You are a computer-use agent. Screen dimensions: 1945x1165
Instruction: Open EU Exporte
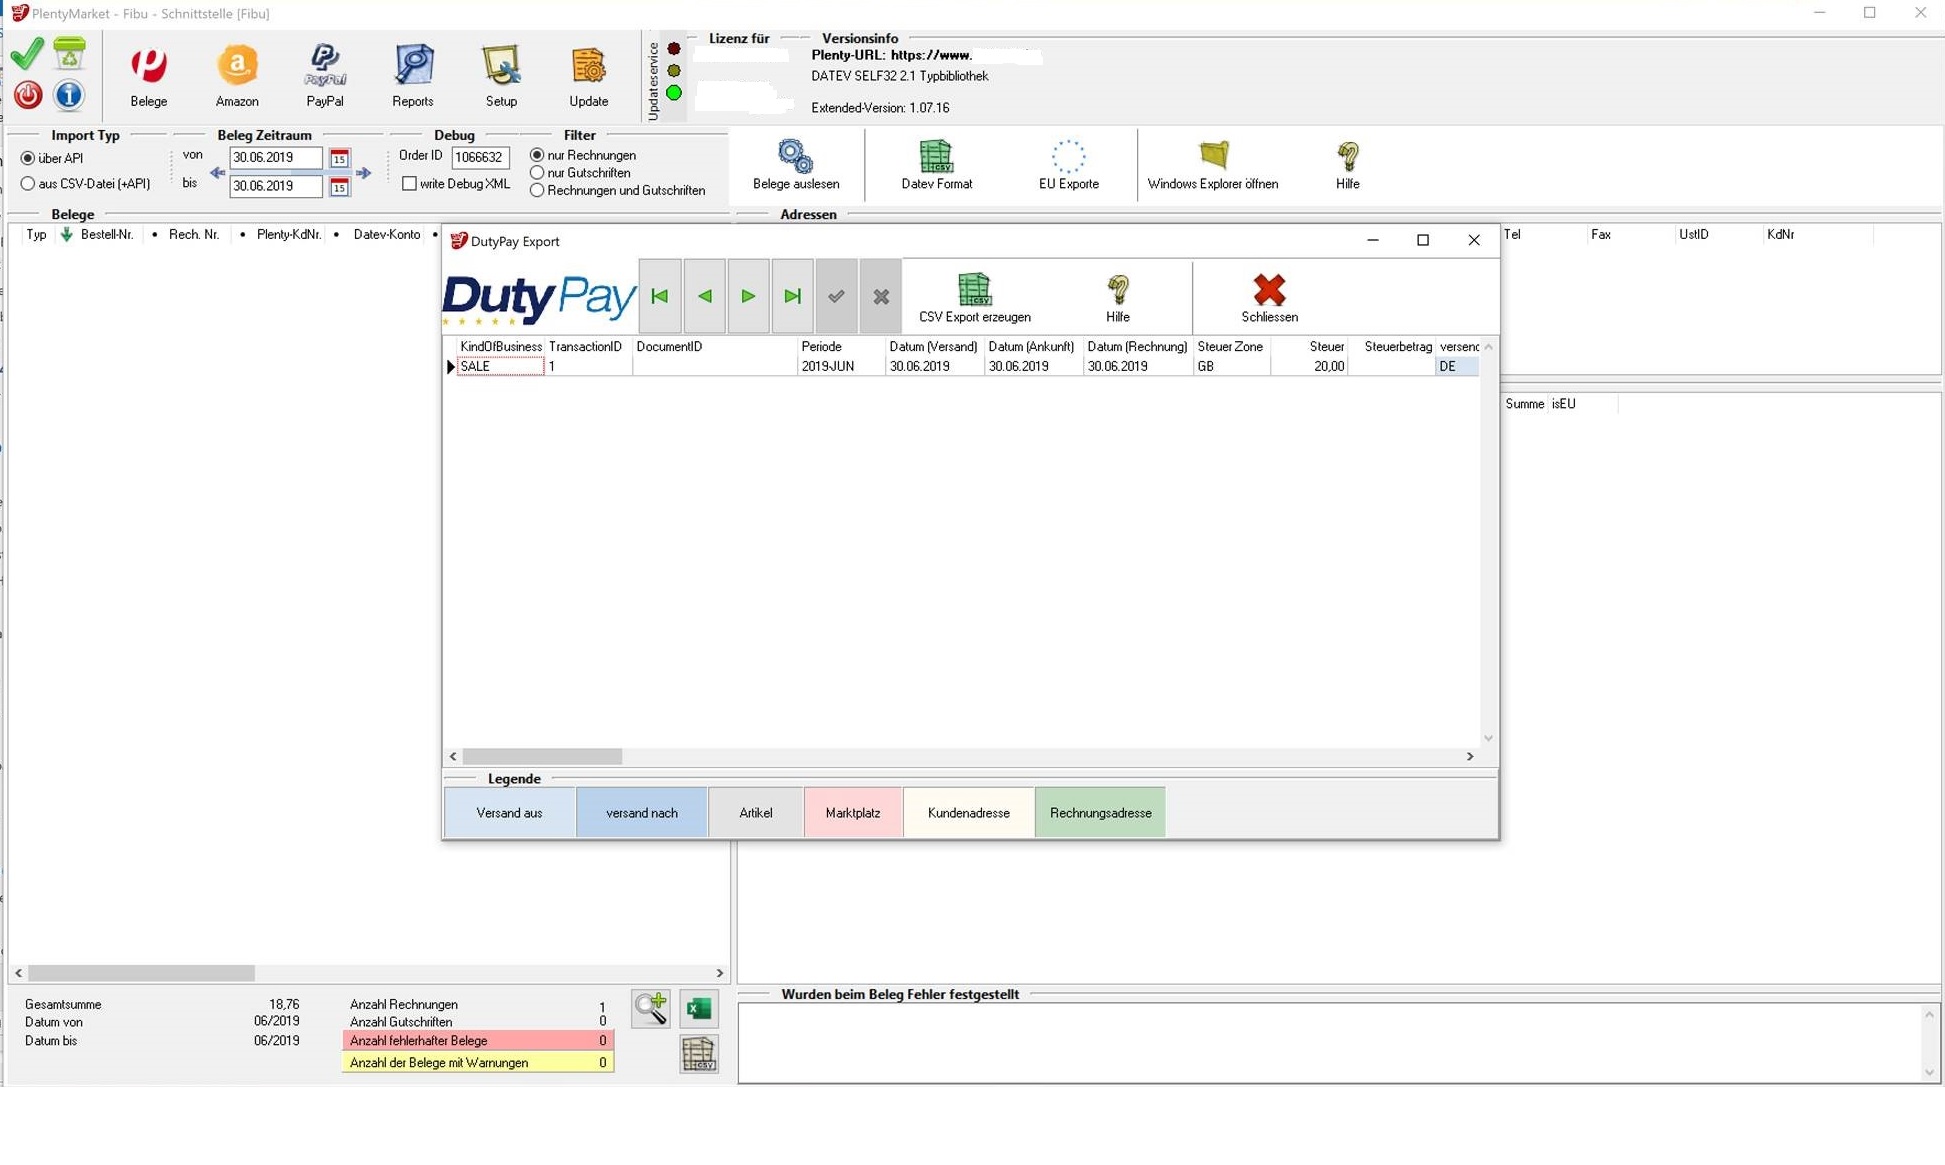1069,165
